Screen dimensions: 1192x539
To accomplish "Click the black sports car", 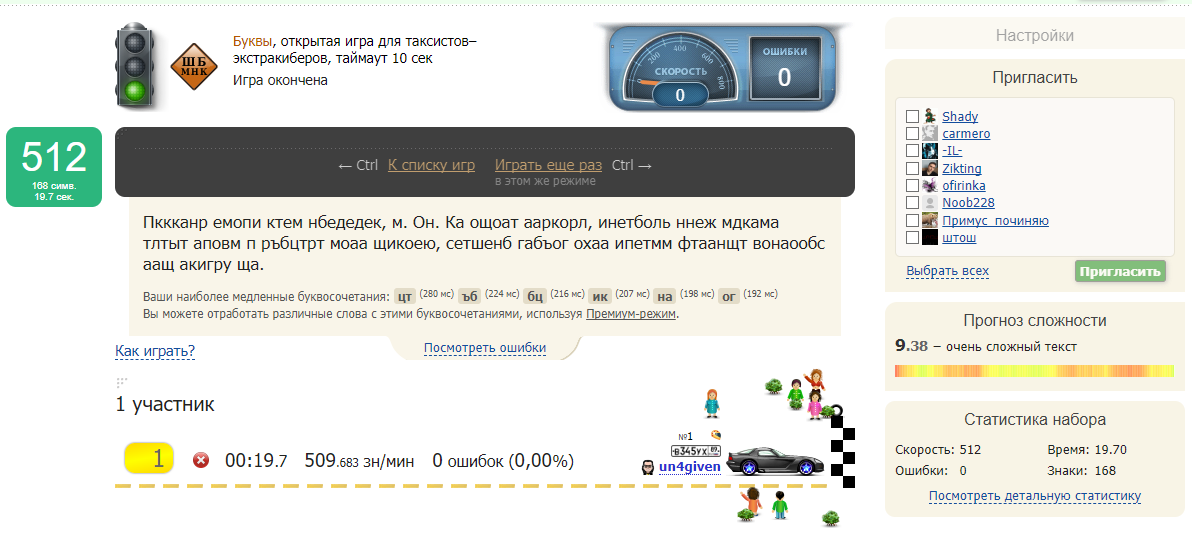I will pos(775,461).
